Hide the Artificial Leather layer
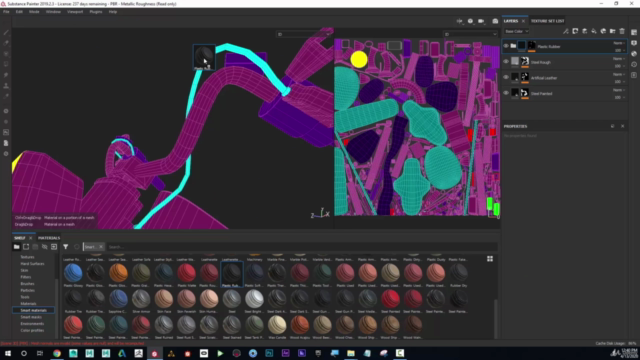This screenshot has height=360, width=640. tap(506, 77)
